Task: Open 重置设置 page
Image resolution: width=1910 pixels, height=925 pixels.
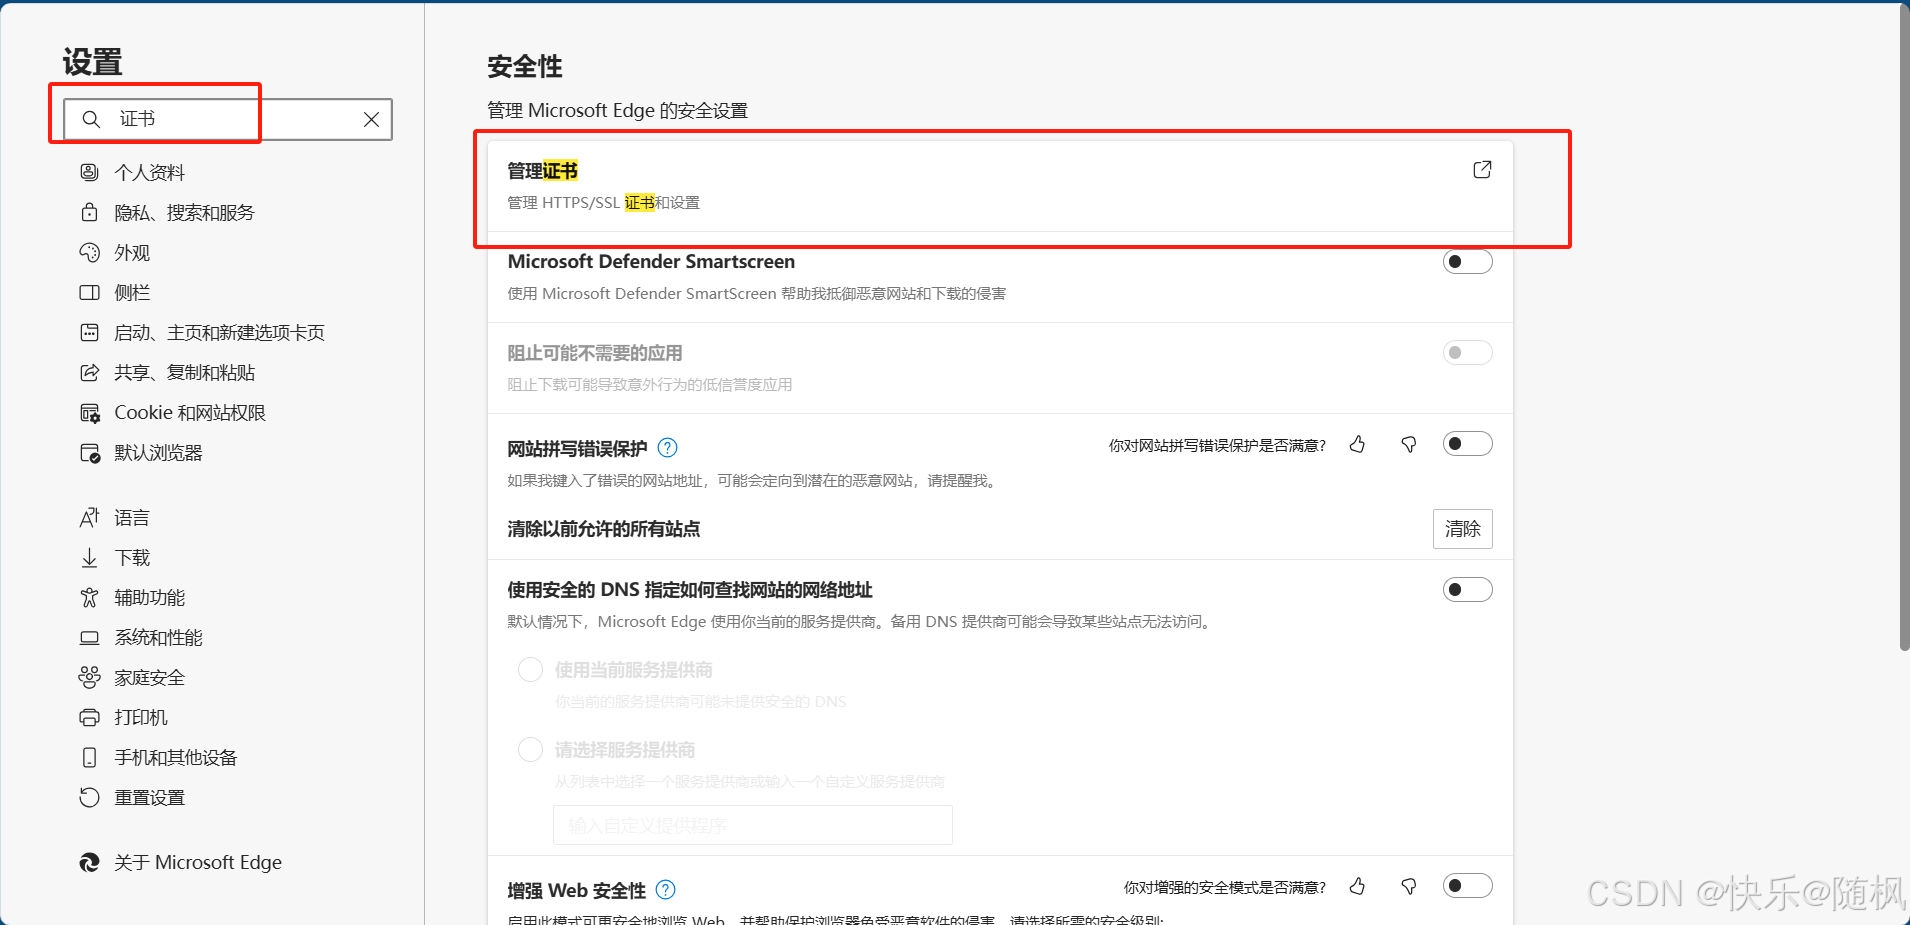Action: pyautogui.click(x=149, y=798)
